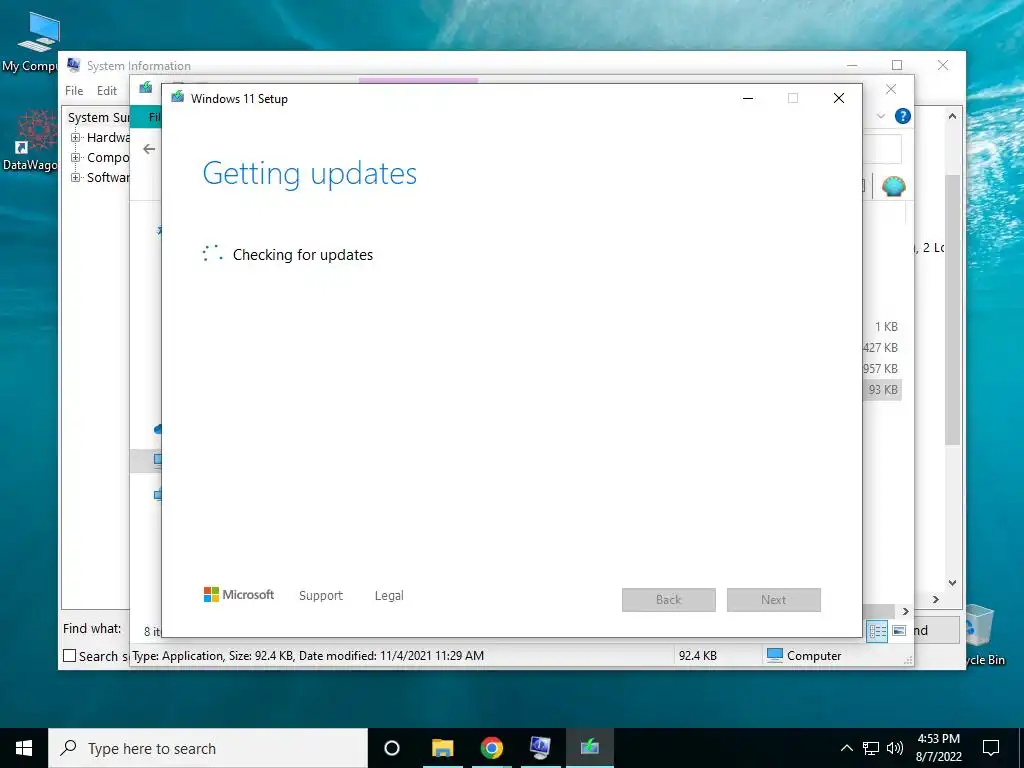
Task: Click the taskbar search box
Action: coord(208,748)
